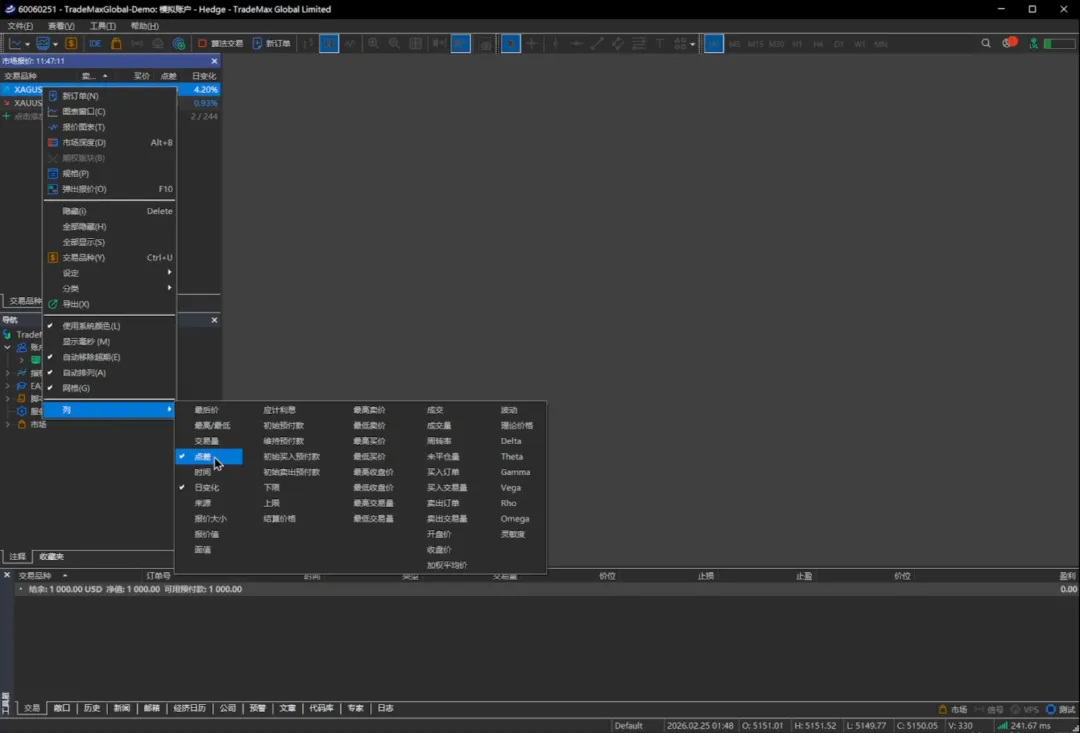The height and width of the screenshot is (733, 1080).
Task: Click the zoom in chart icon
Action: coord(373,44)
